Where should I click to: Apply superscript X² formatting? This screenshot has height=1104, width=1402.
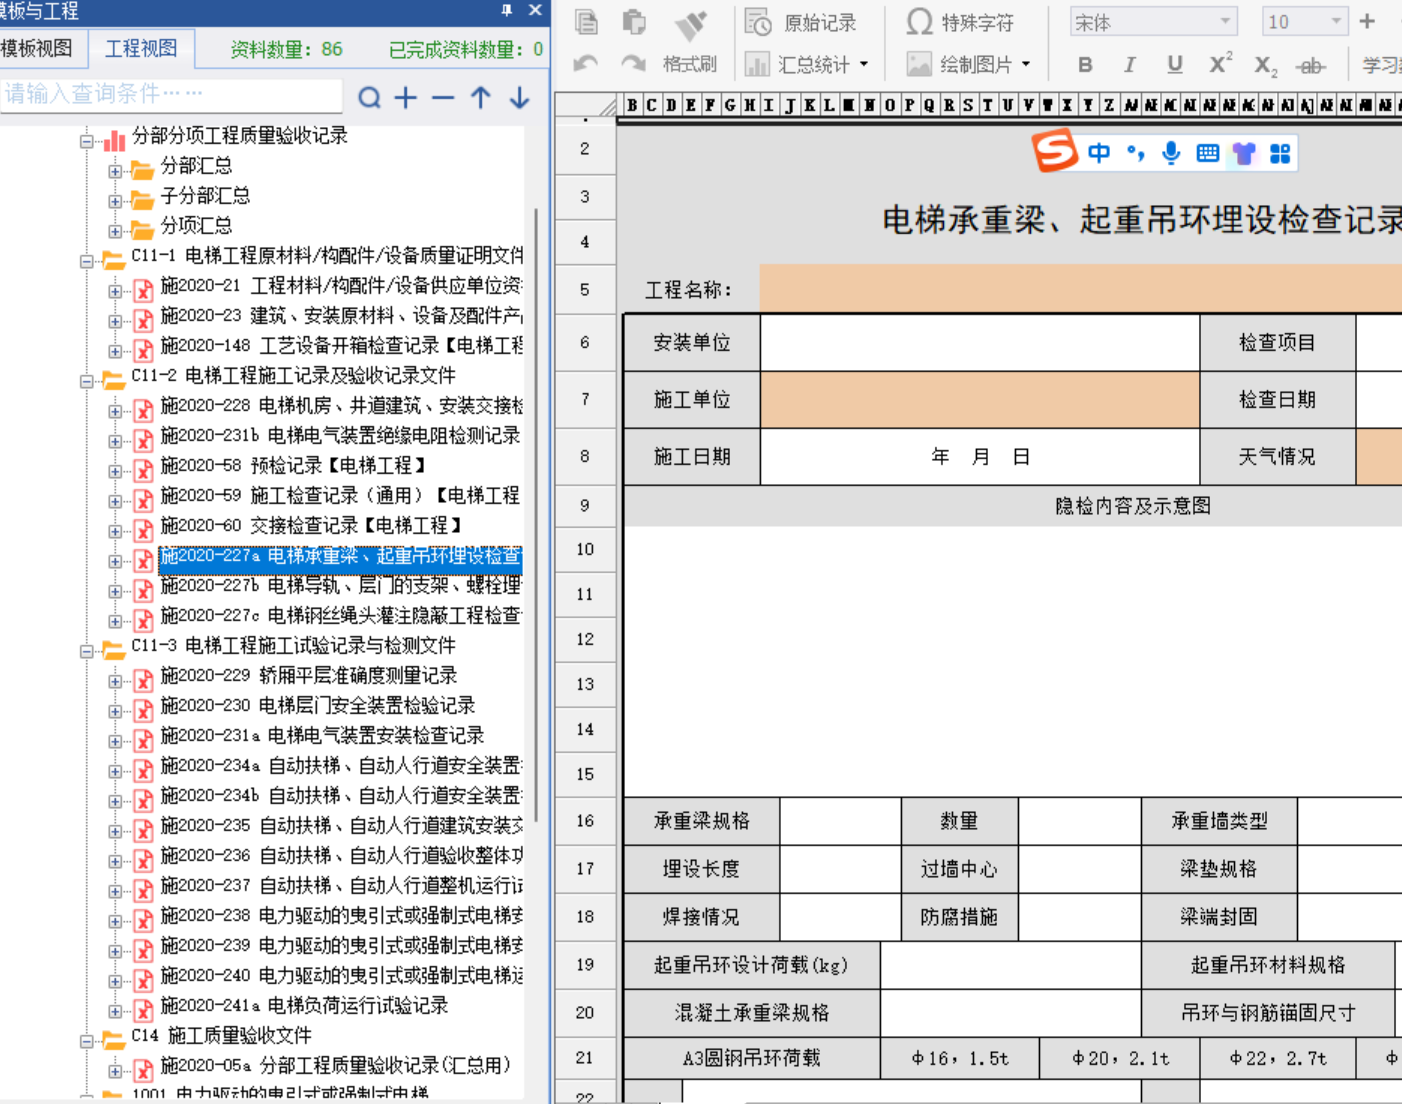pos(1221,64)
